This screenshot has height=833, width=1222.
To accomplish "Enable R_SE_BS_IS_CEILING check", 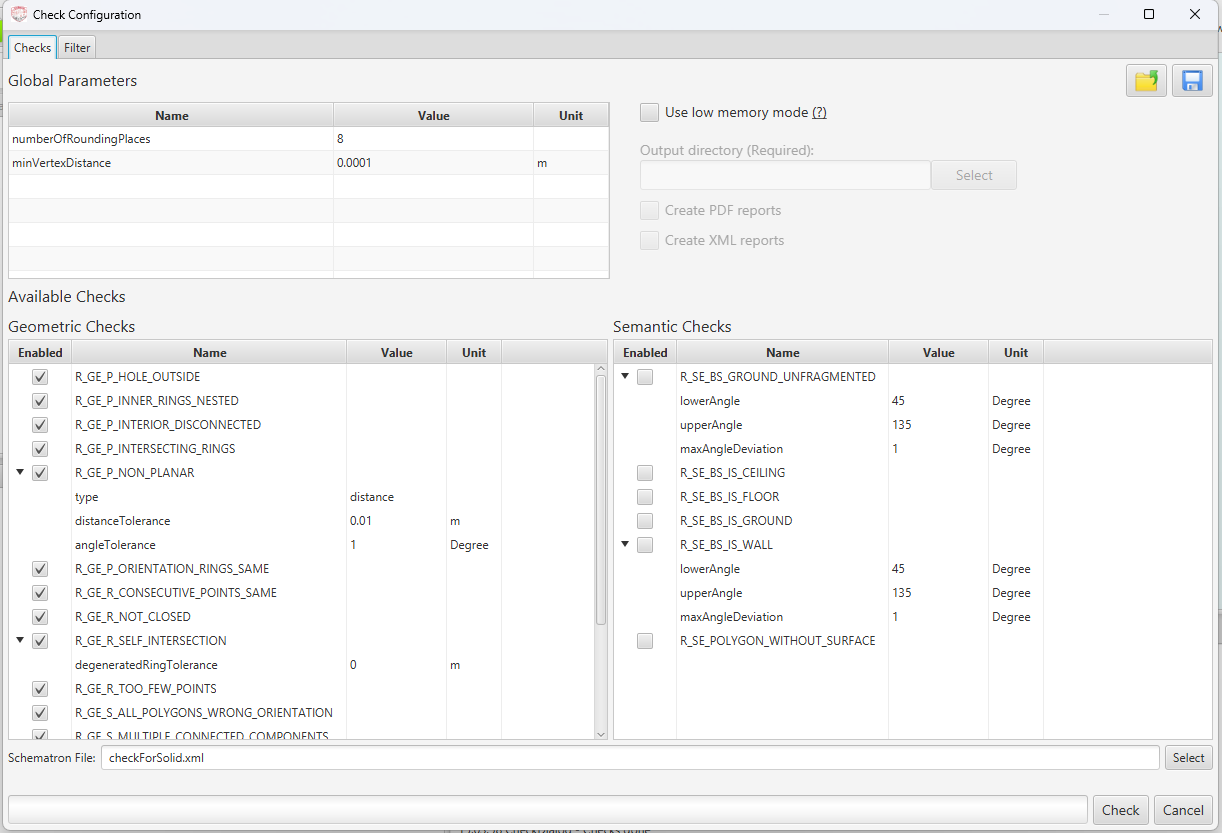I will point(645,473).
